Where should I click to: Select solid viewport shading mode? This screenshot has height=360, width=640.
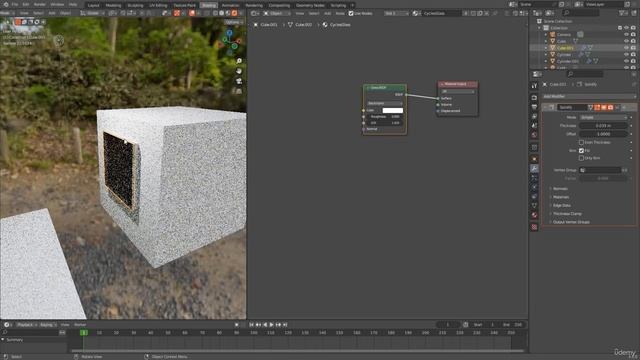[x=222, y=13]
